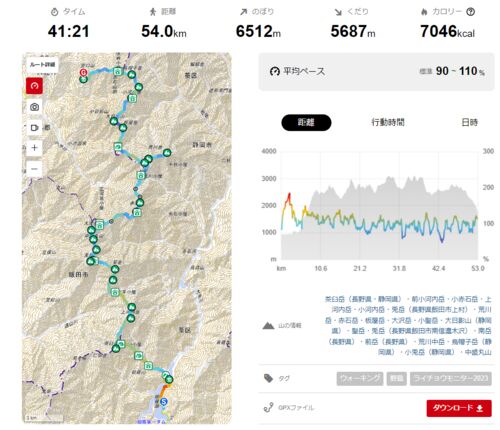Switch graph to 行動時間 tab
This screenshot has height=430, width=500.
click(388, 122)
